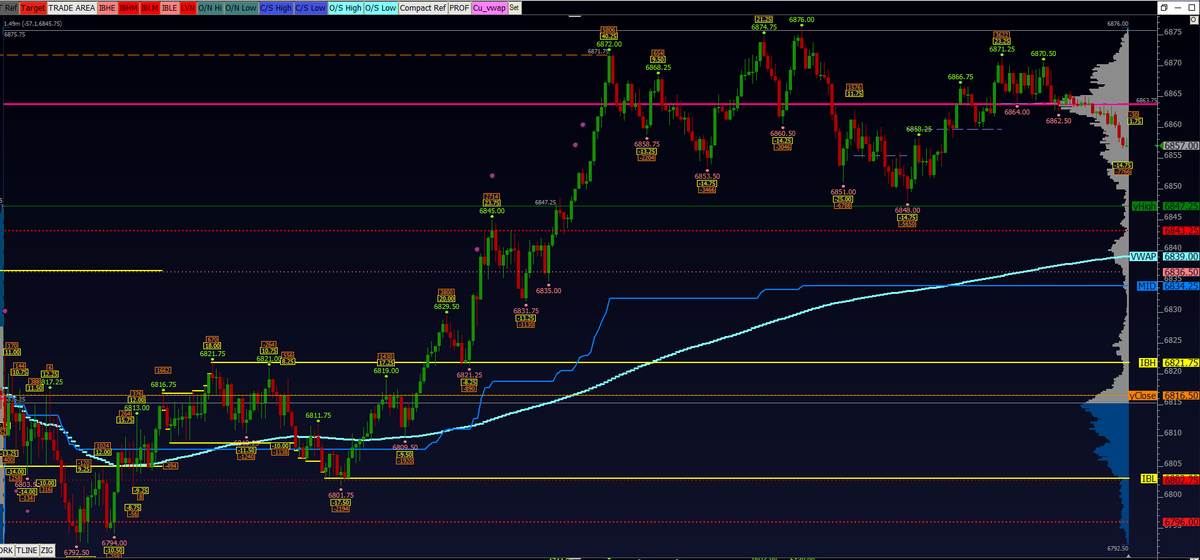Enable the O/N Hi line

[210, 7]
